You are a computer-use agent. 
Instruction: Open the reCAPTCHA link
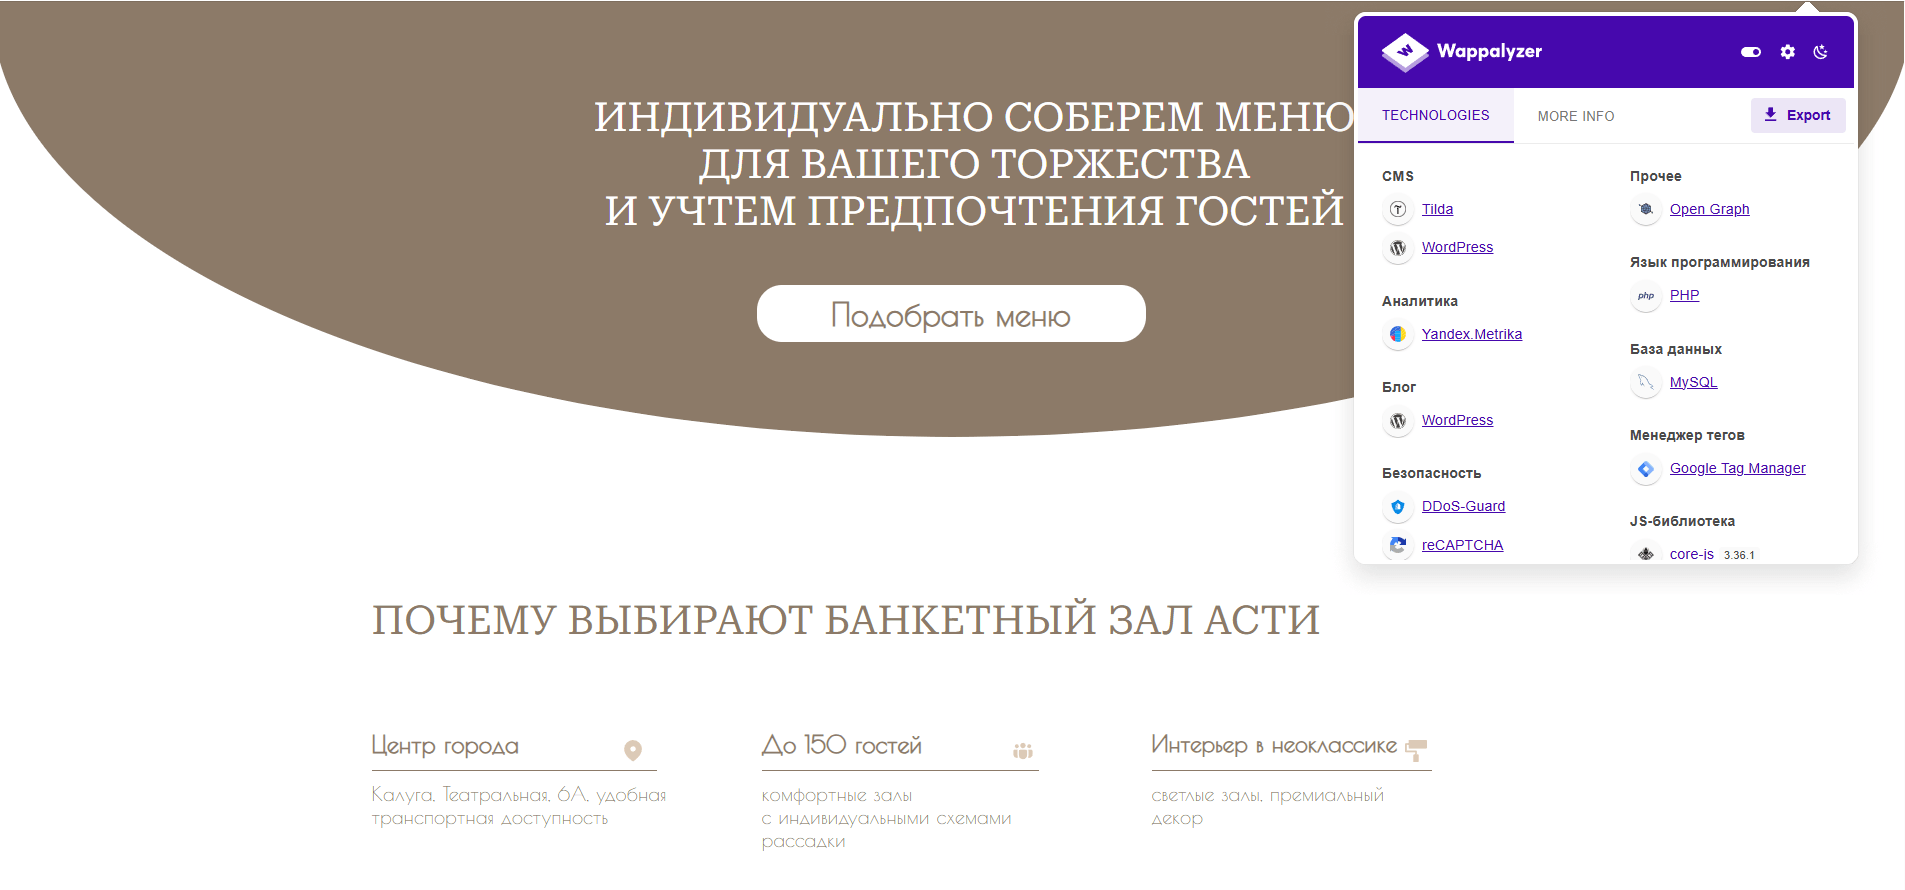click(1463, 545)
